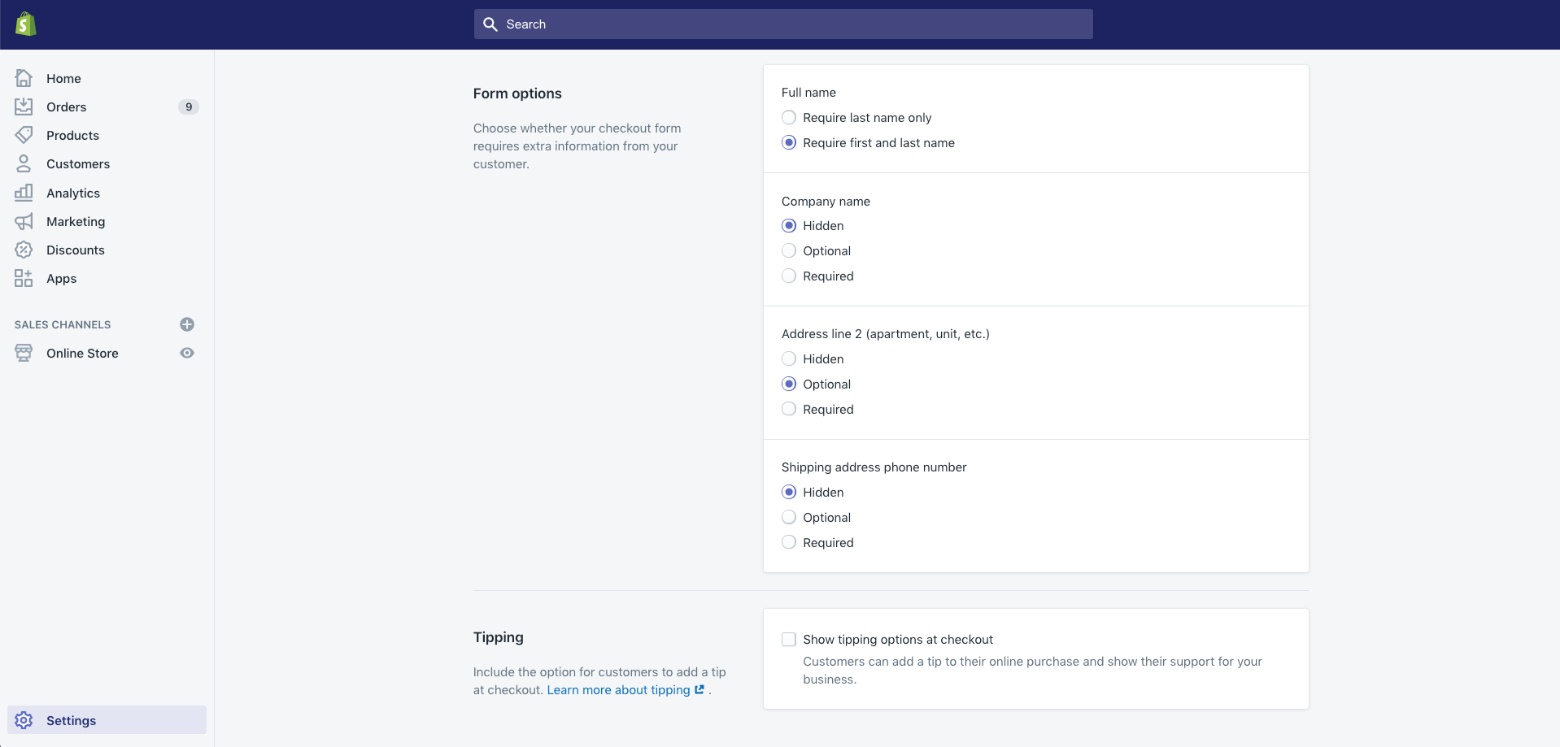Viewport: 1560px width, 747px height.
Task: Add a sales channel plus icon
Action: (x=187, y=324)
